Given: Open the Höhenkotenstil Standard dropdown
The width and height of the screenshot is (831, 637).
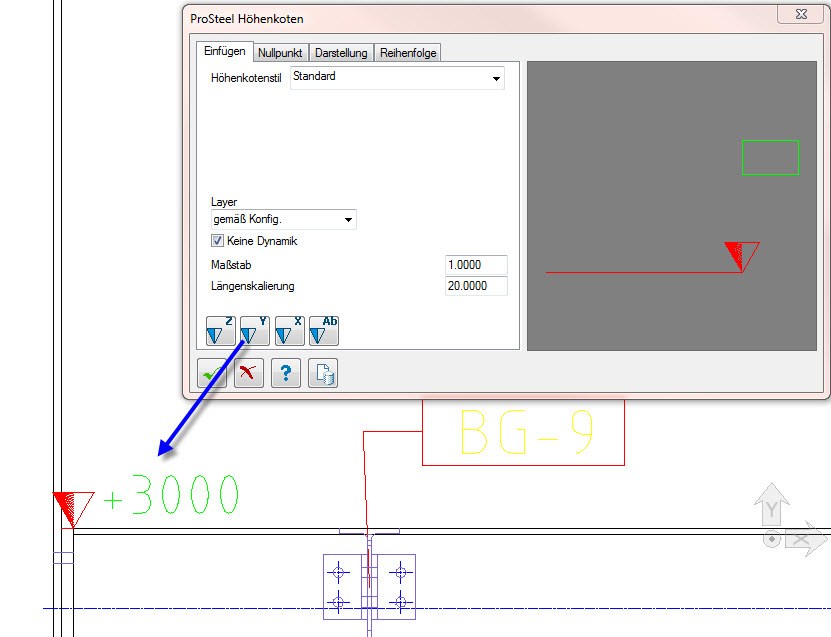Looking at the screenshot, I should coord(397,78).
